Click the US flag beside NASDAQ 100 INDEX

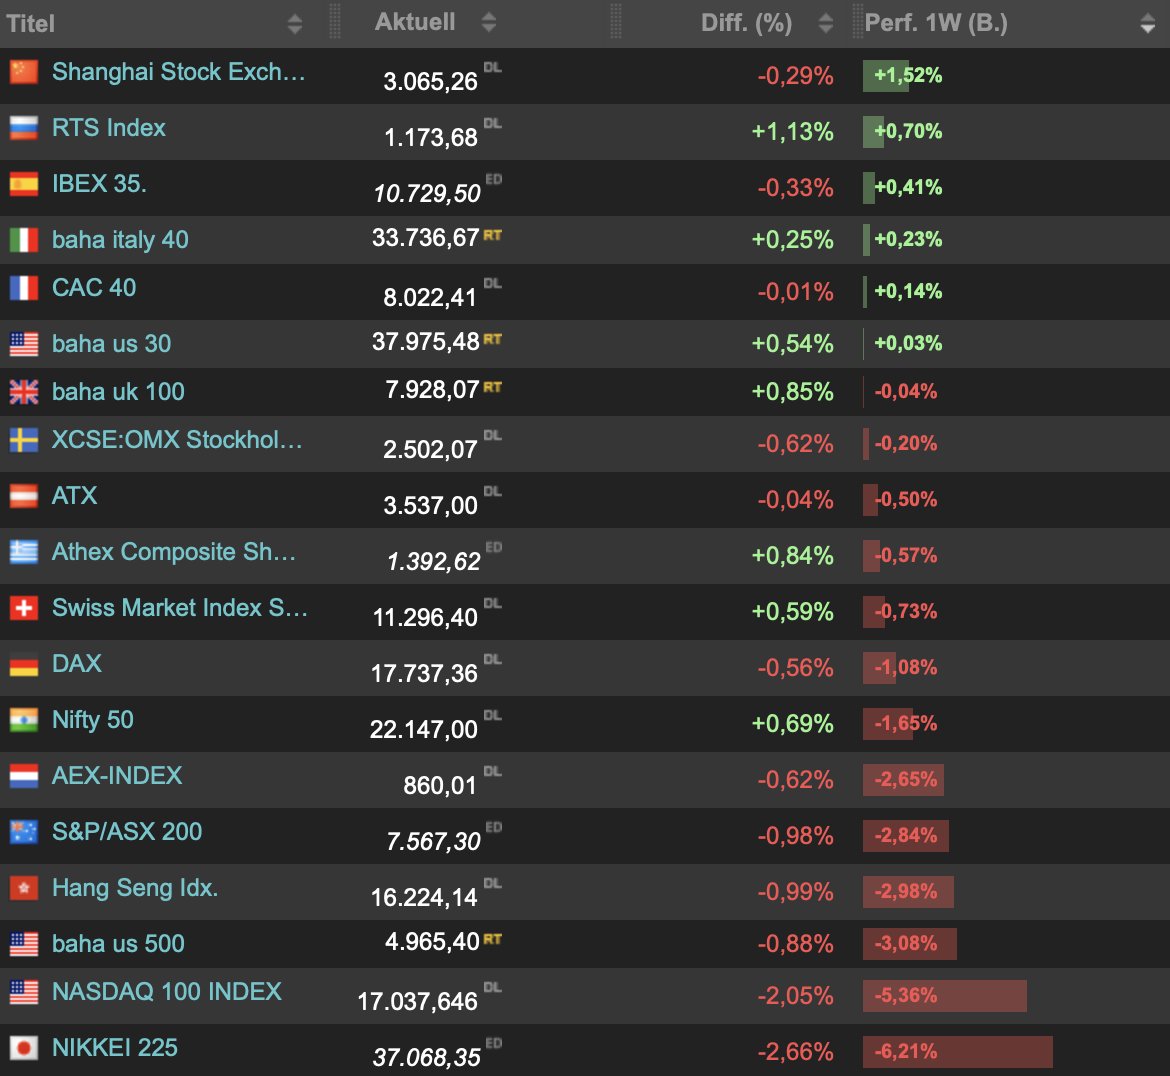pos(24,992)
